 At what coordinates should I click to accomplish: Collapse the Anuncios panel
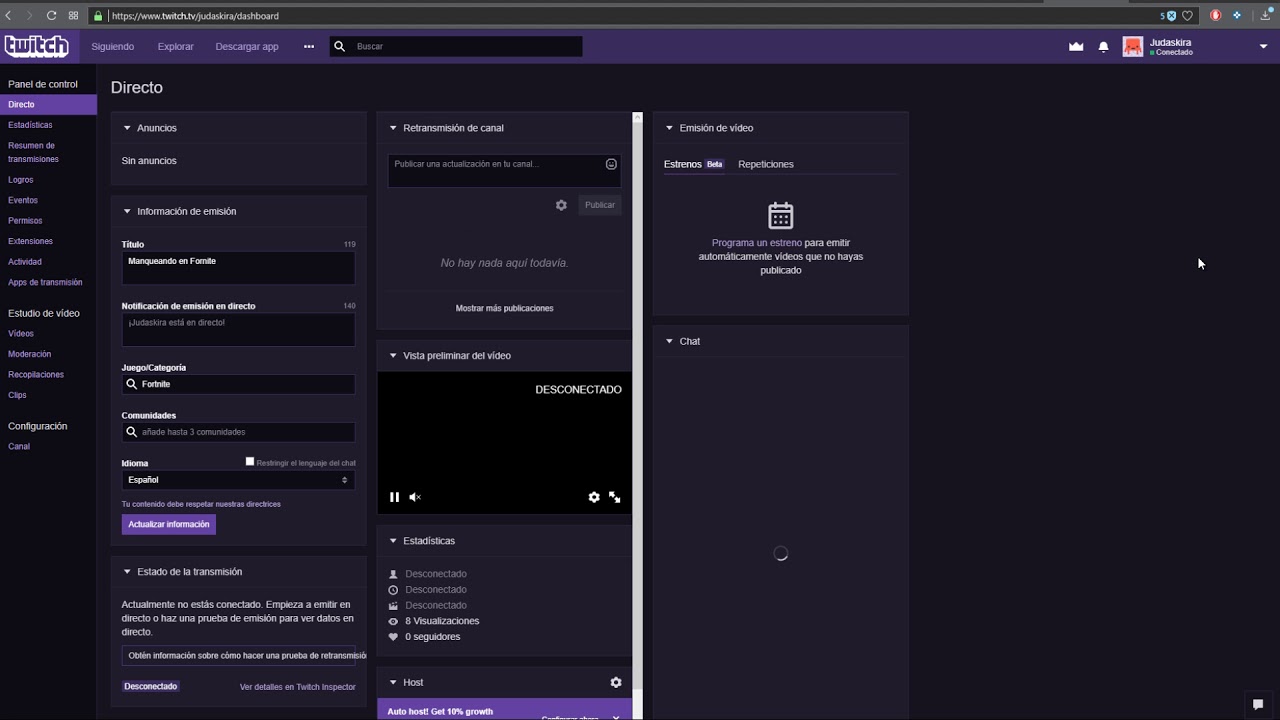127,128
